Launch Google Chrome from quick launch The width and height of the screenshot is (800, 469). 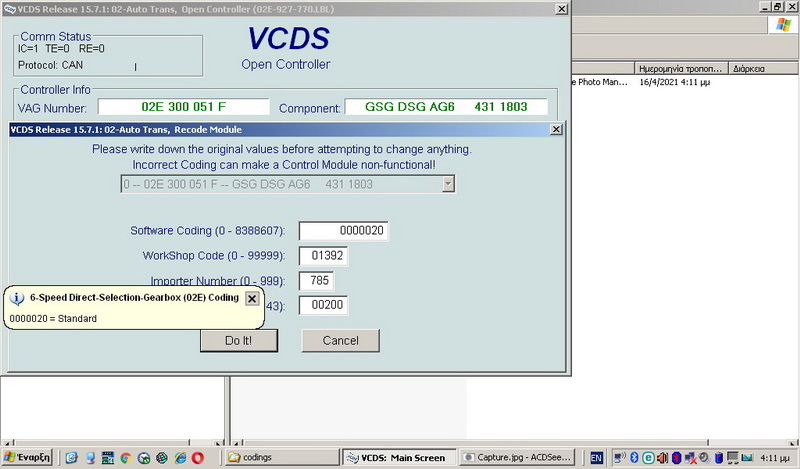[126, 458]
